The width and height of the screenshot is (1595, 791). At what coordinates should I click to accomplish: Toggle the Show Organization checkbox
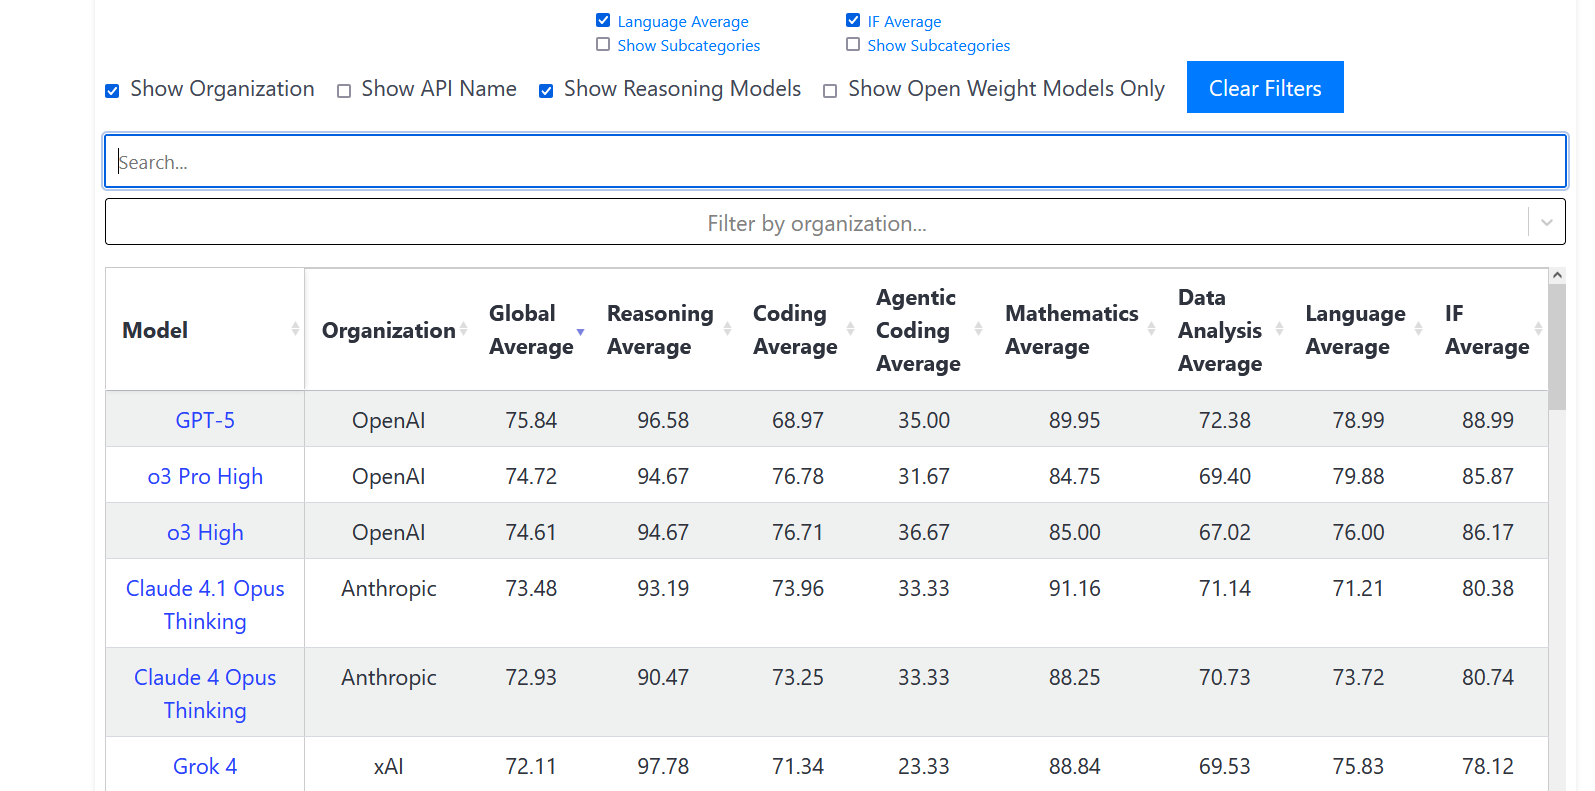112,91
